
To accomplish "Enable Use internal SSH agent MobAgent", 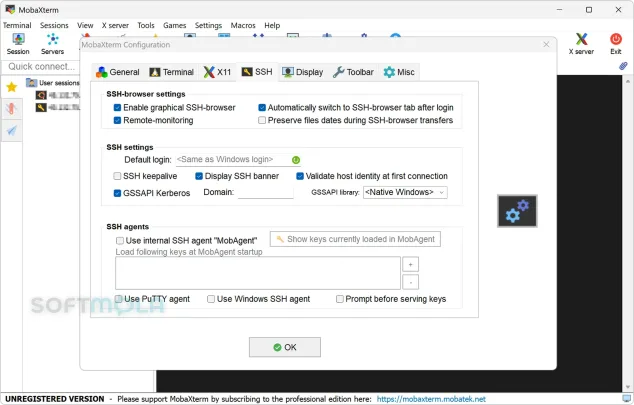I will pos(120,241).
